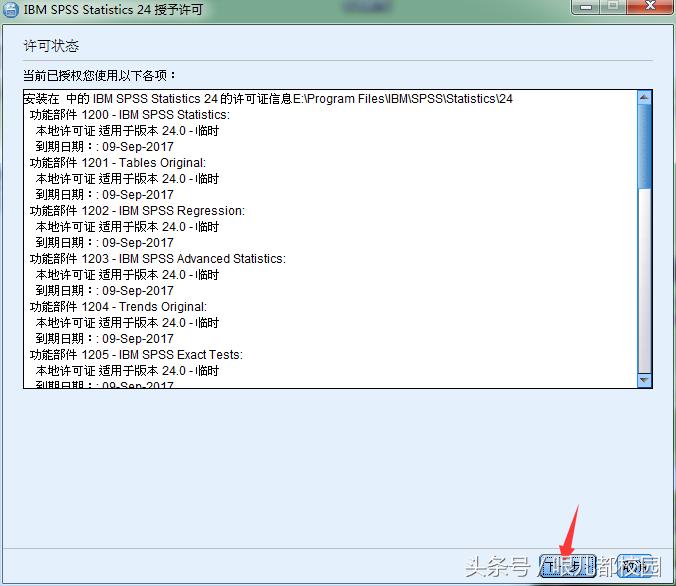The image size is (676, 586).
Task: Click the 当前已授权您使用以下各项 label
Action: [x=100, y=75]
